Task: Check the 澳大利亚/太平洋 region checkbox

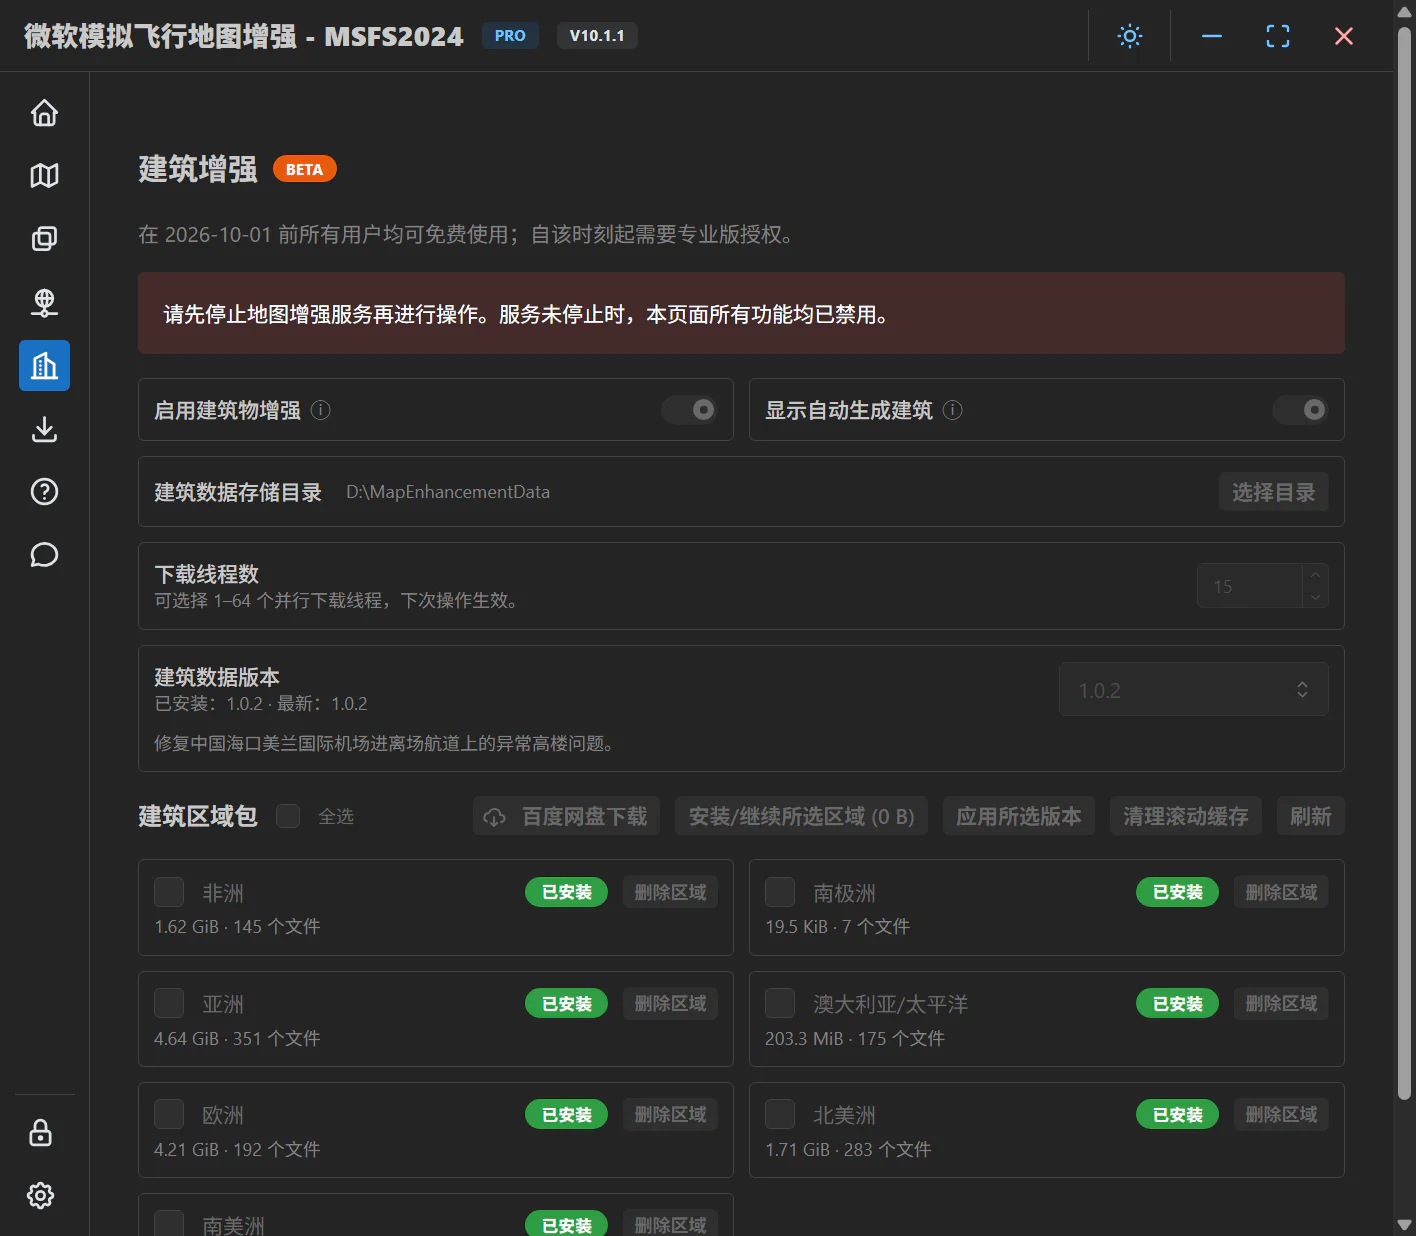Action: click(780, 1003)
